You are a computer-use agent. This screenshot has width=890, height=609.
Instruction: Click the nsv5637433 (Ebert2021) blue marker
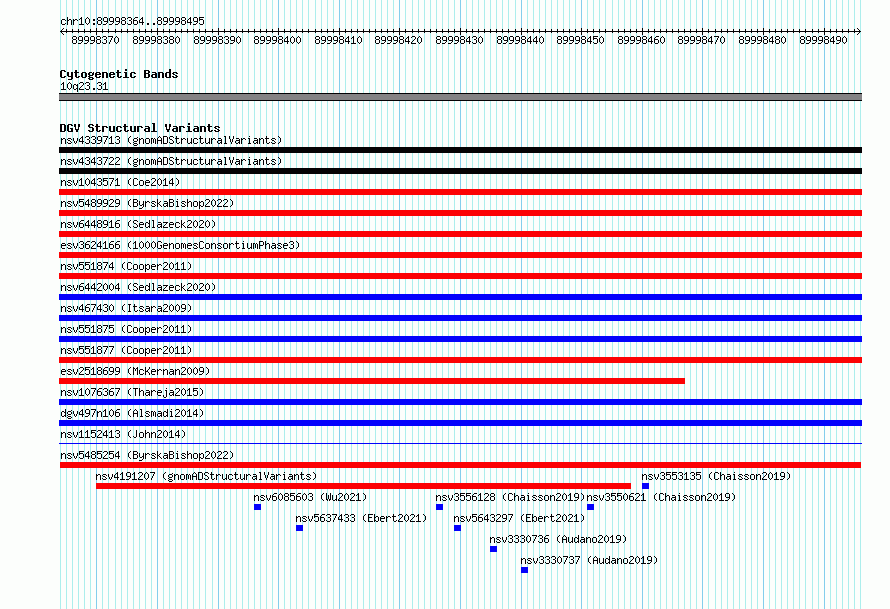300,528
